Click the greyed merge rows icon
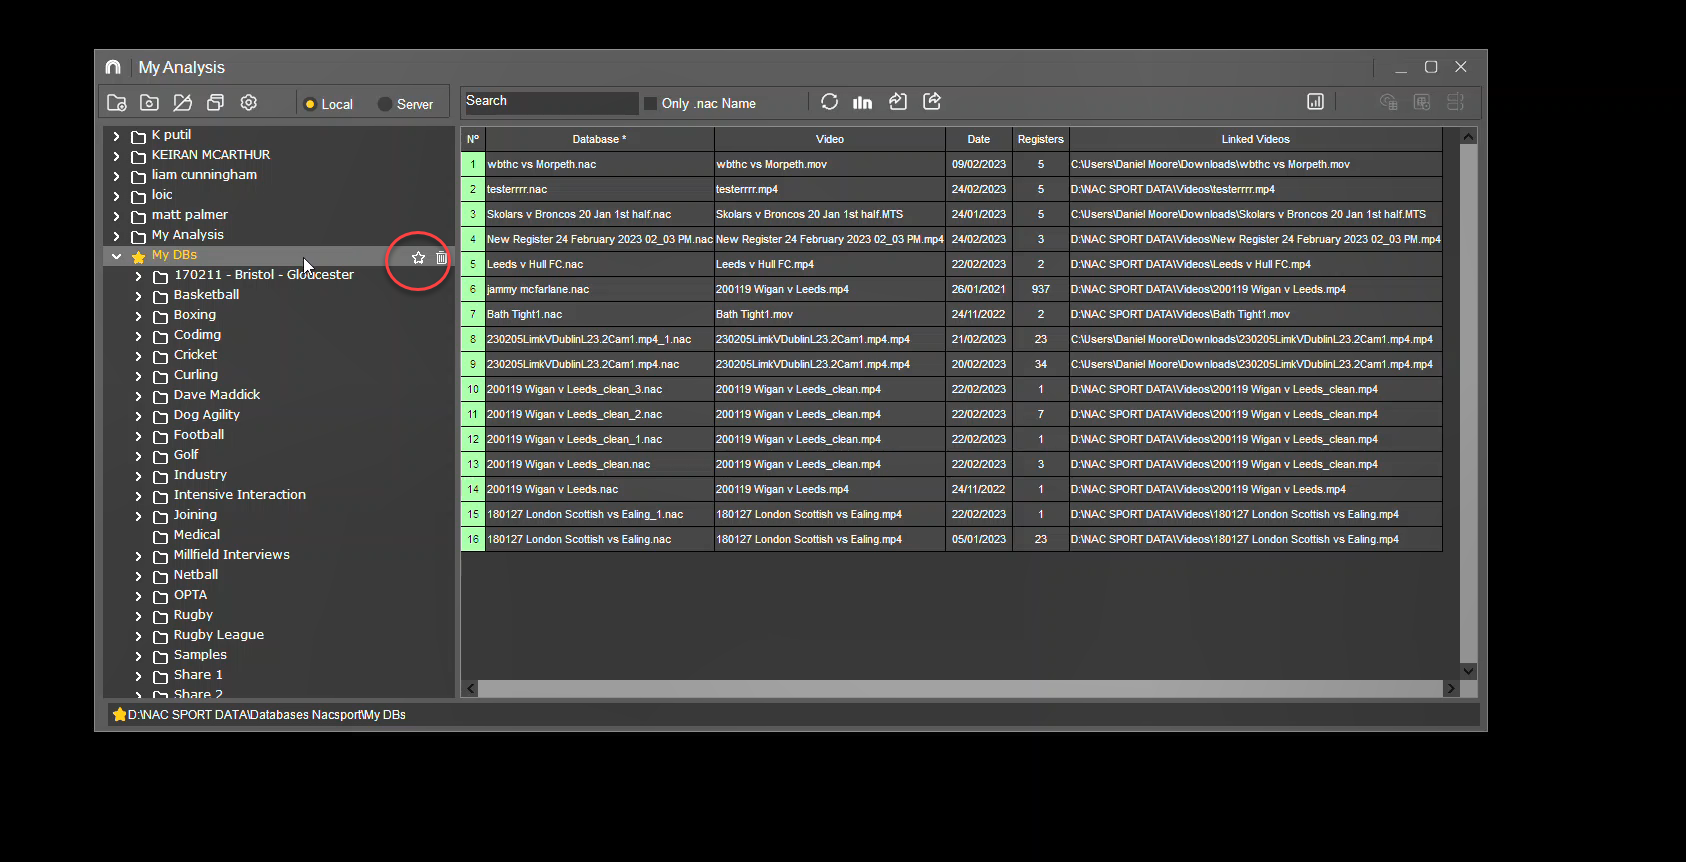 click(1456, 102)
